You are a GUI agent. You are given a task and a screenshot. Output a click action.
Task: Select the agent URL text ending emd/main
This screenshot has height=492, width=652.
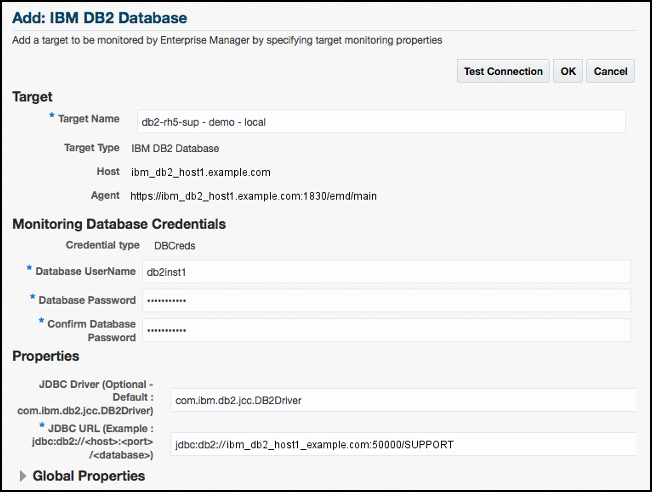coord(253,196)
